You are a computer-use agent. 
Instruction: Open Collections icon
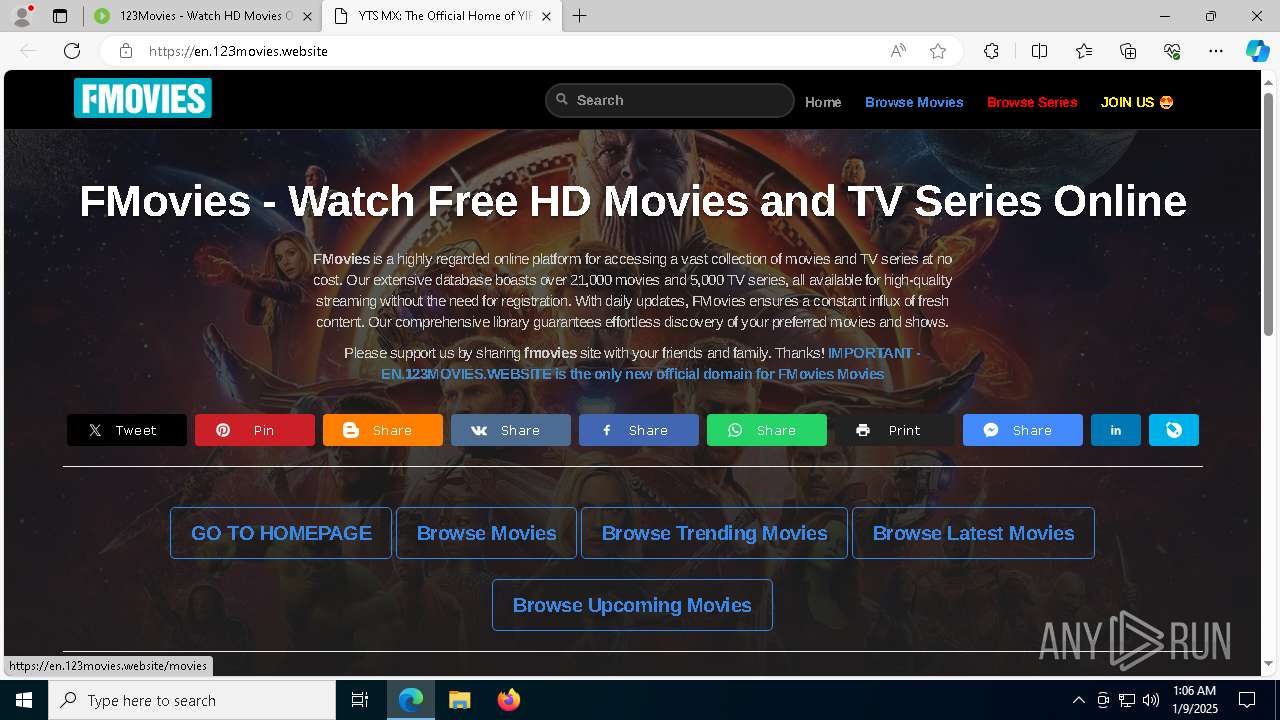pos(1128,51)
